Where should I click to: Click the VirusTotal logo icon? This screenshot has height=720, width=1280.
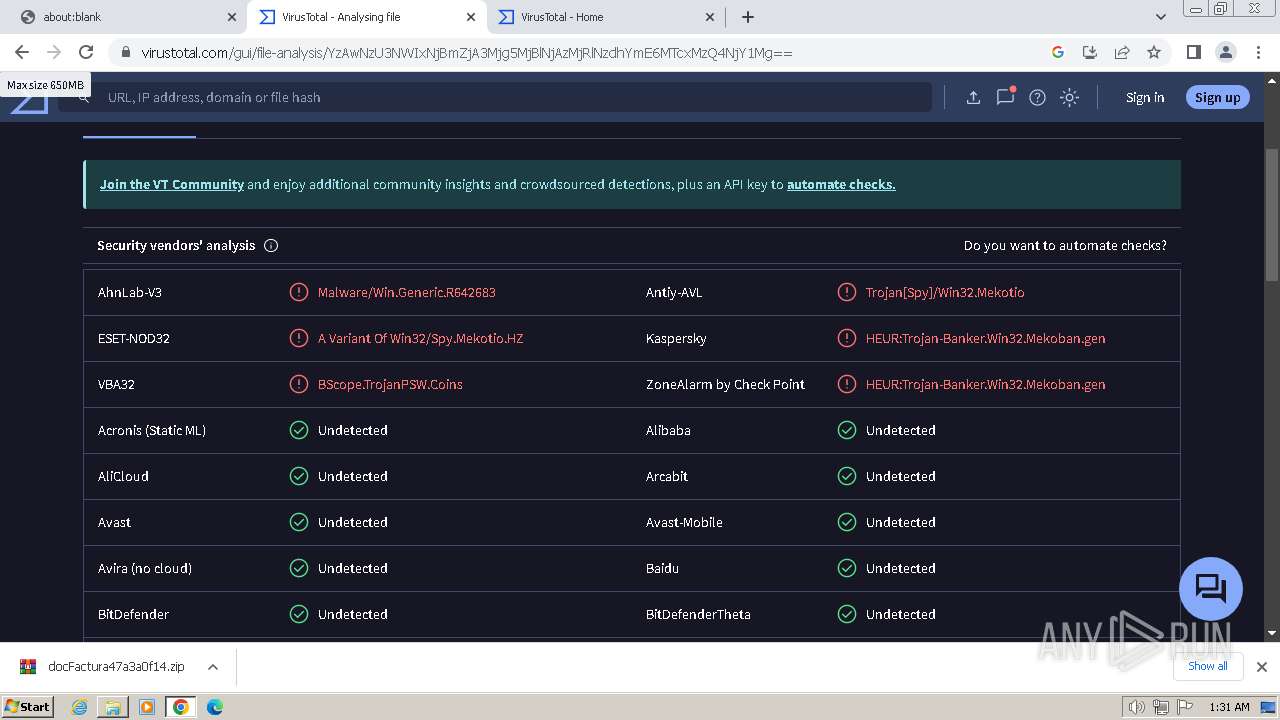(30, 103)
